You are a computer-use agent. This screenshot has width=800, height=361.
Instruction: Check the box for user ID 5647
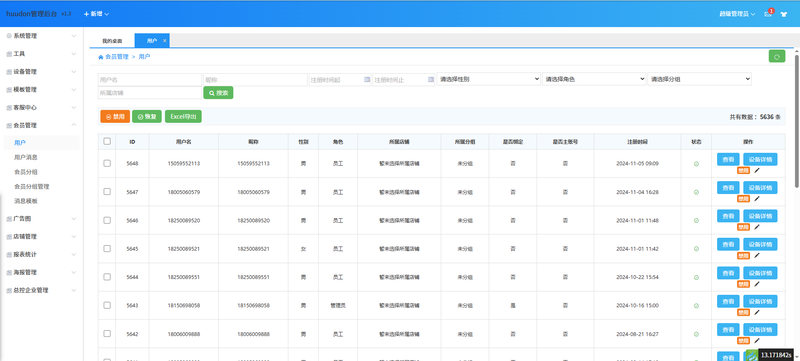point(107,192)
